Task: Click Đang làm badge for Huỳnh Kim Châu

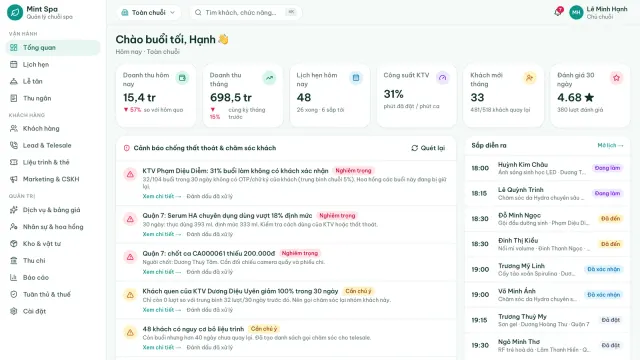Action: (x=607, y=168)
